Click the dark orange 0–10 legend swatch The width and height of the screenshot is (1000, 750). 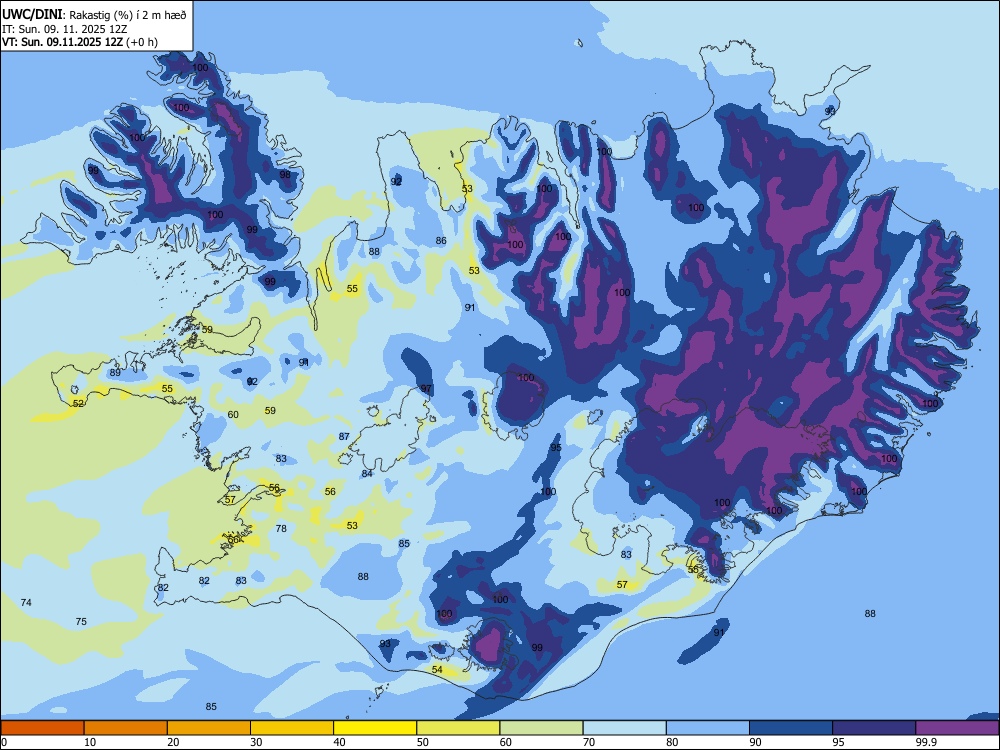coord(42,728)
